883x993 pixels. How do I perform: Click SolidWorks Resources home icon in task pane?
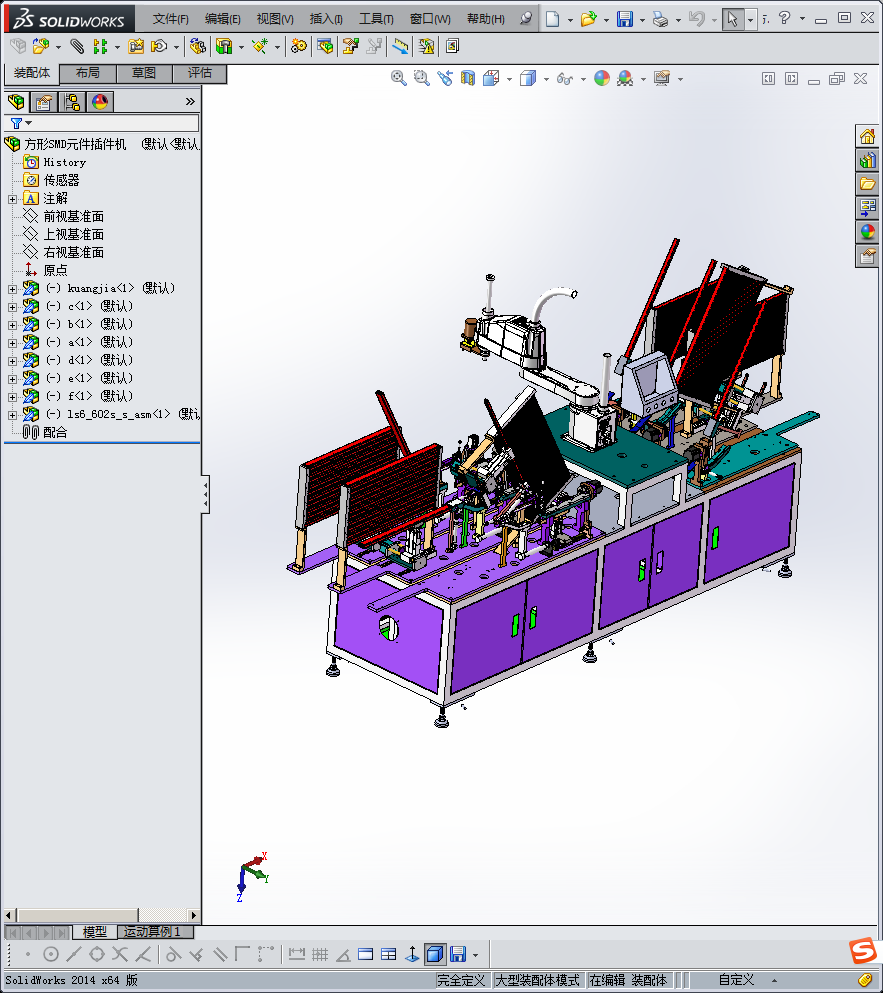867,137
